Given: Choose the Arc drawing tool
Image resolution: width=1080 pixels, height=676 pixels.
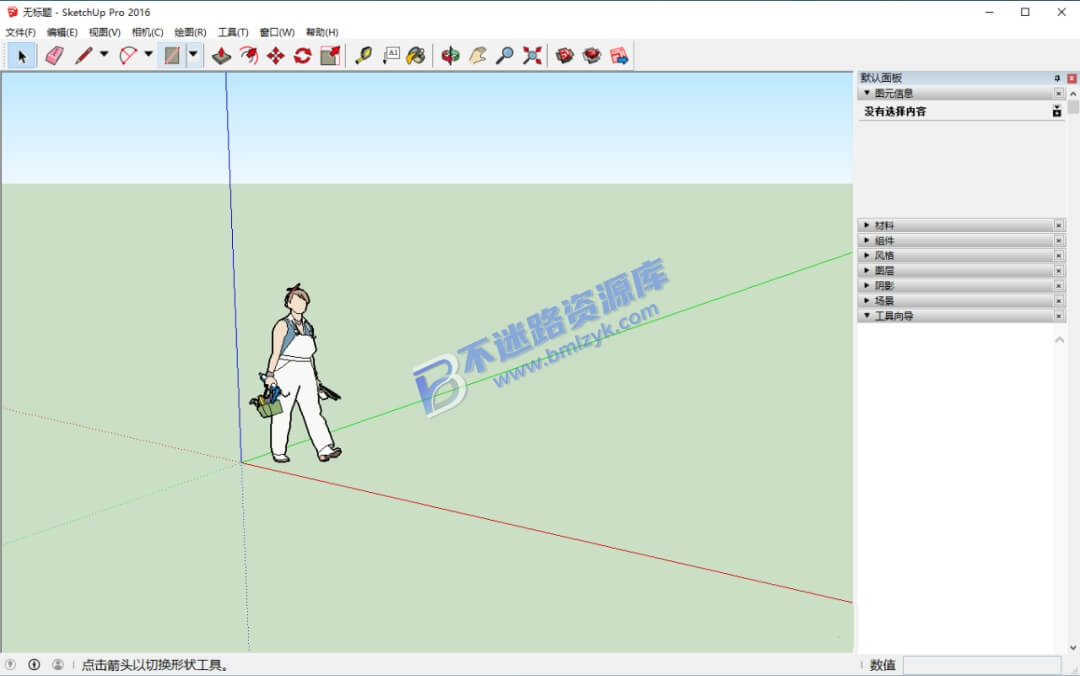Looking at the screenshot, I should coord(128,56).
